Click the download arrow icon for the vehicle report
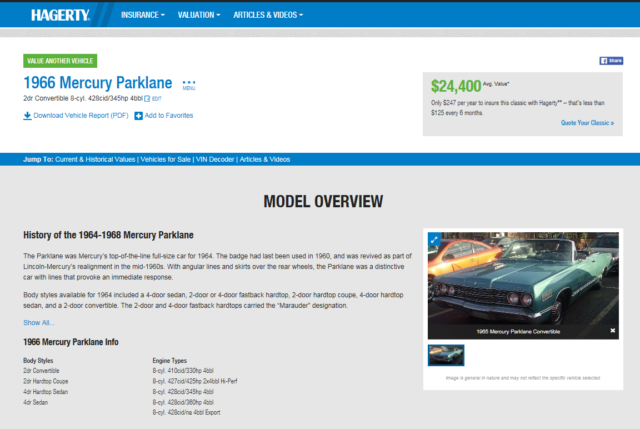The image size is (640, 429). 27,116
